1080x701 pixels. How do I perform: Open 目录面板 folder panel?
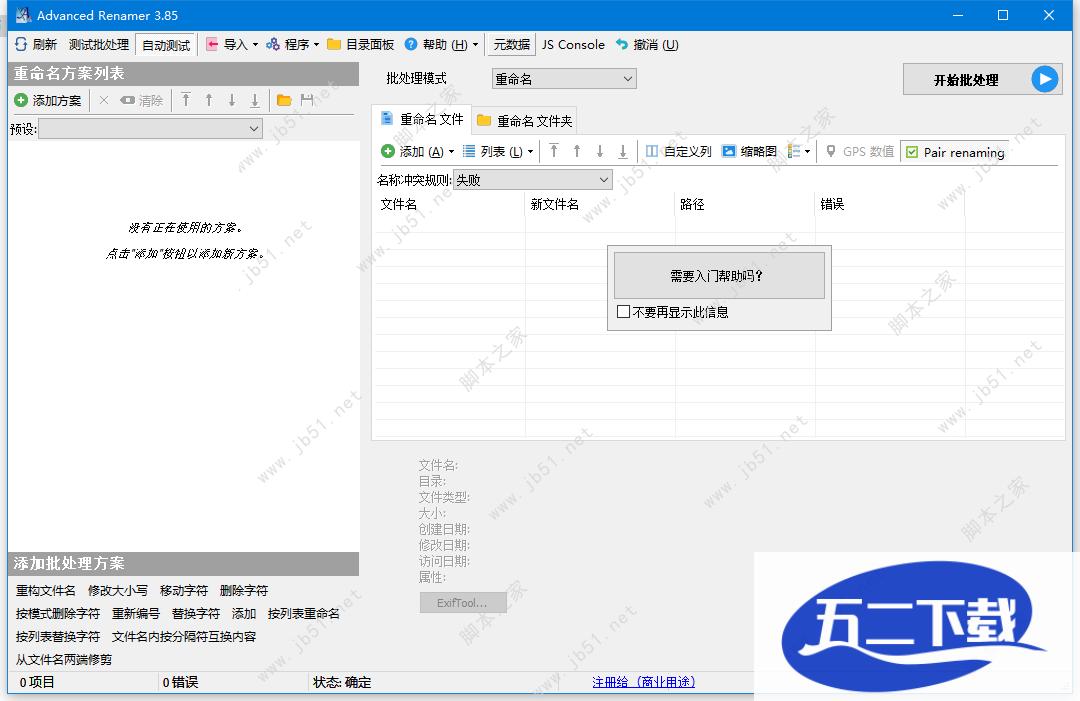(360, 45)
